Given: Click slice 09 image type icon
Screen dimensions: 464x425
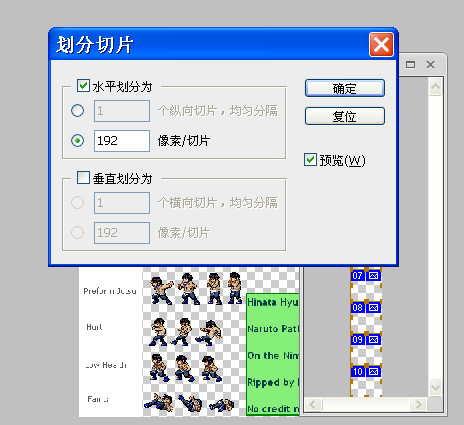Looking at the screenshot, I should point(374,339).
